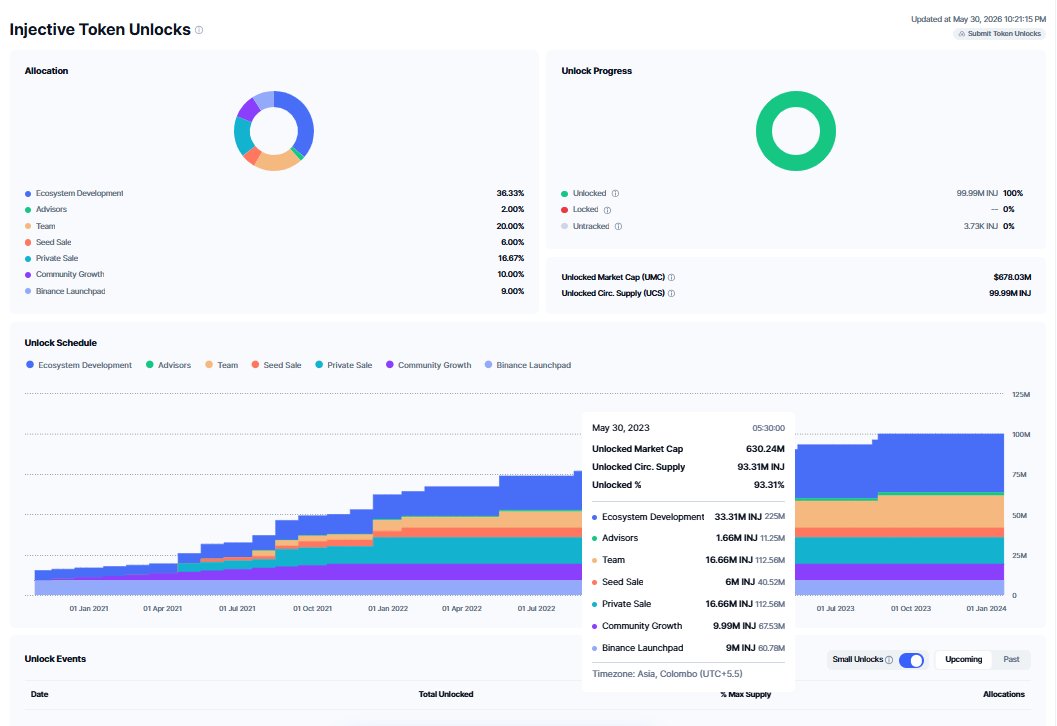The image size is (1057, 726).
Task: Click the 01 Oct 2021 axis label
Action: click(x=312, y=609)
